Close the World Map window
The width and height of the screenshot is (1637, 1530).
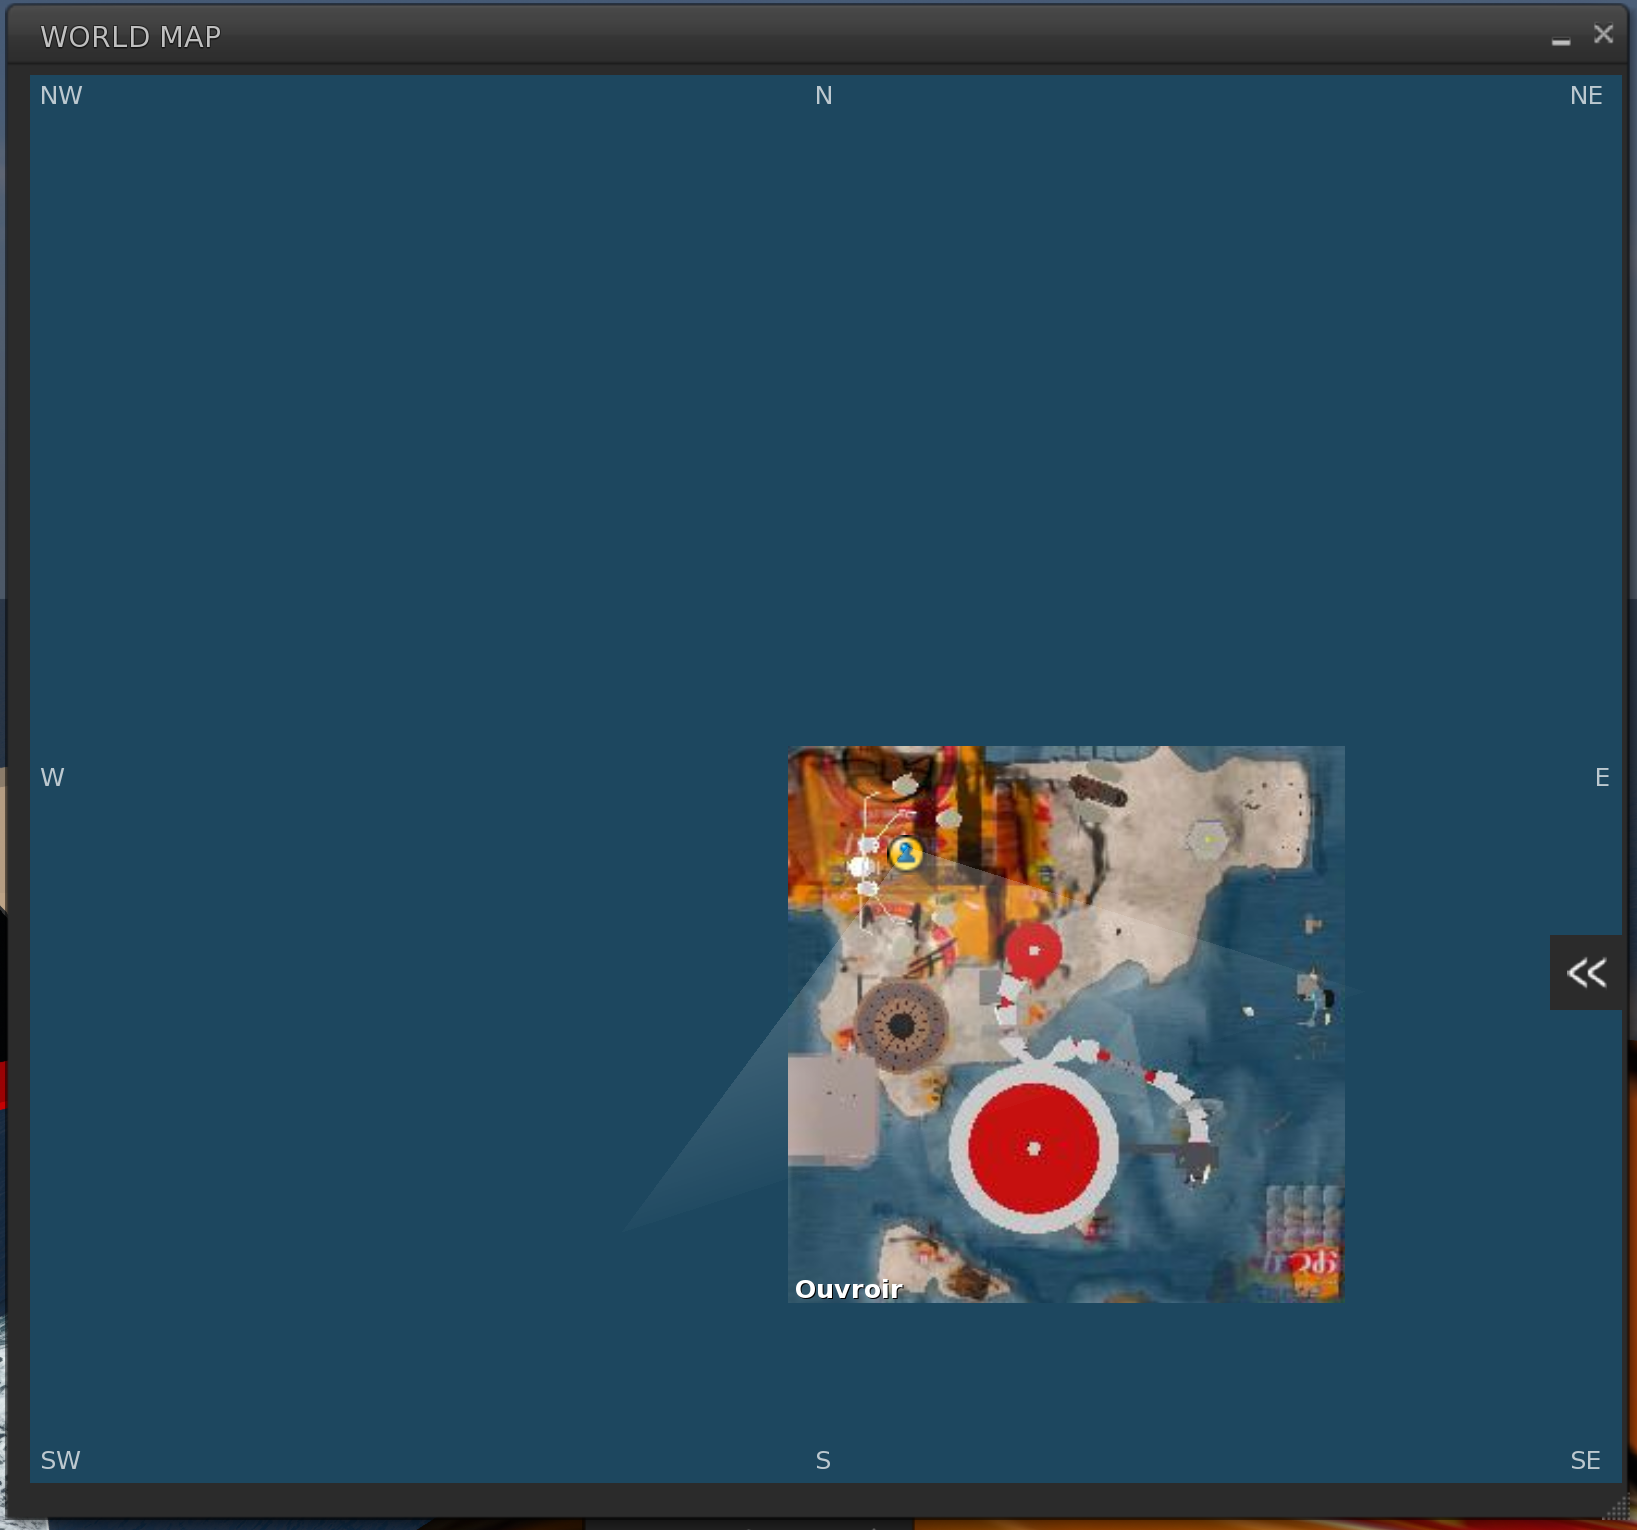tap(1603, 35)
